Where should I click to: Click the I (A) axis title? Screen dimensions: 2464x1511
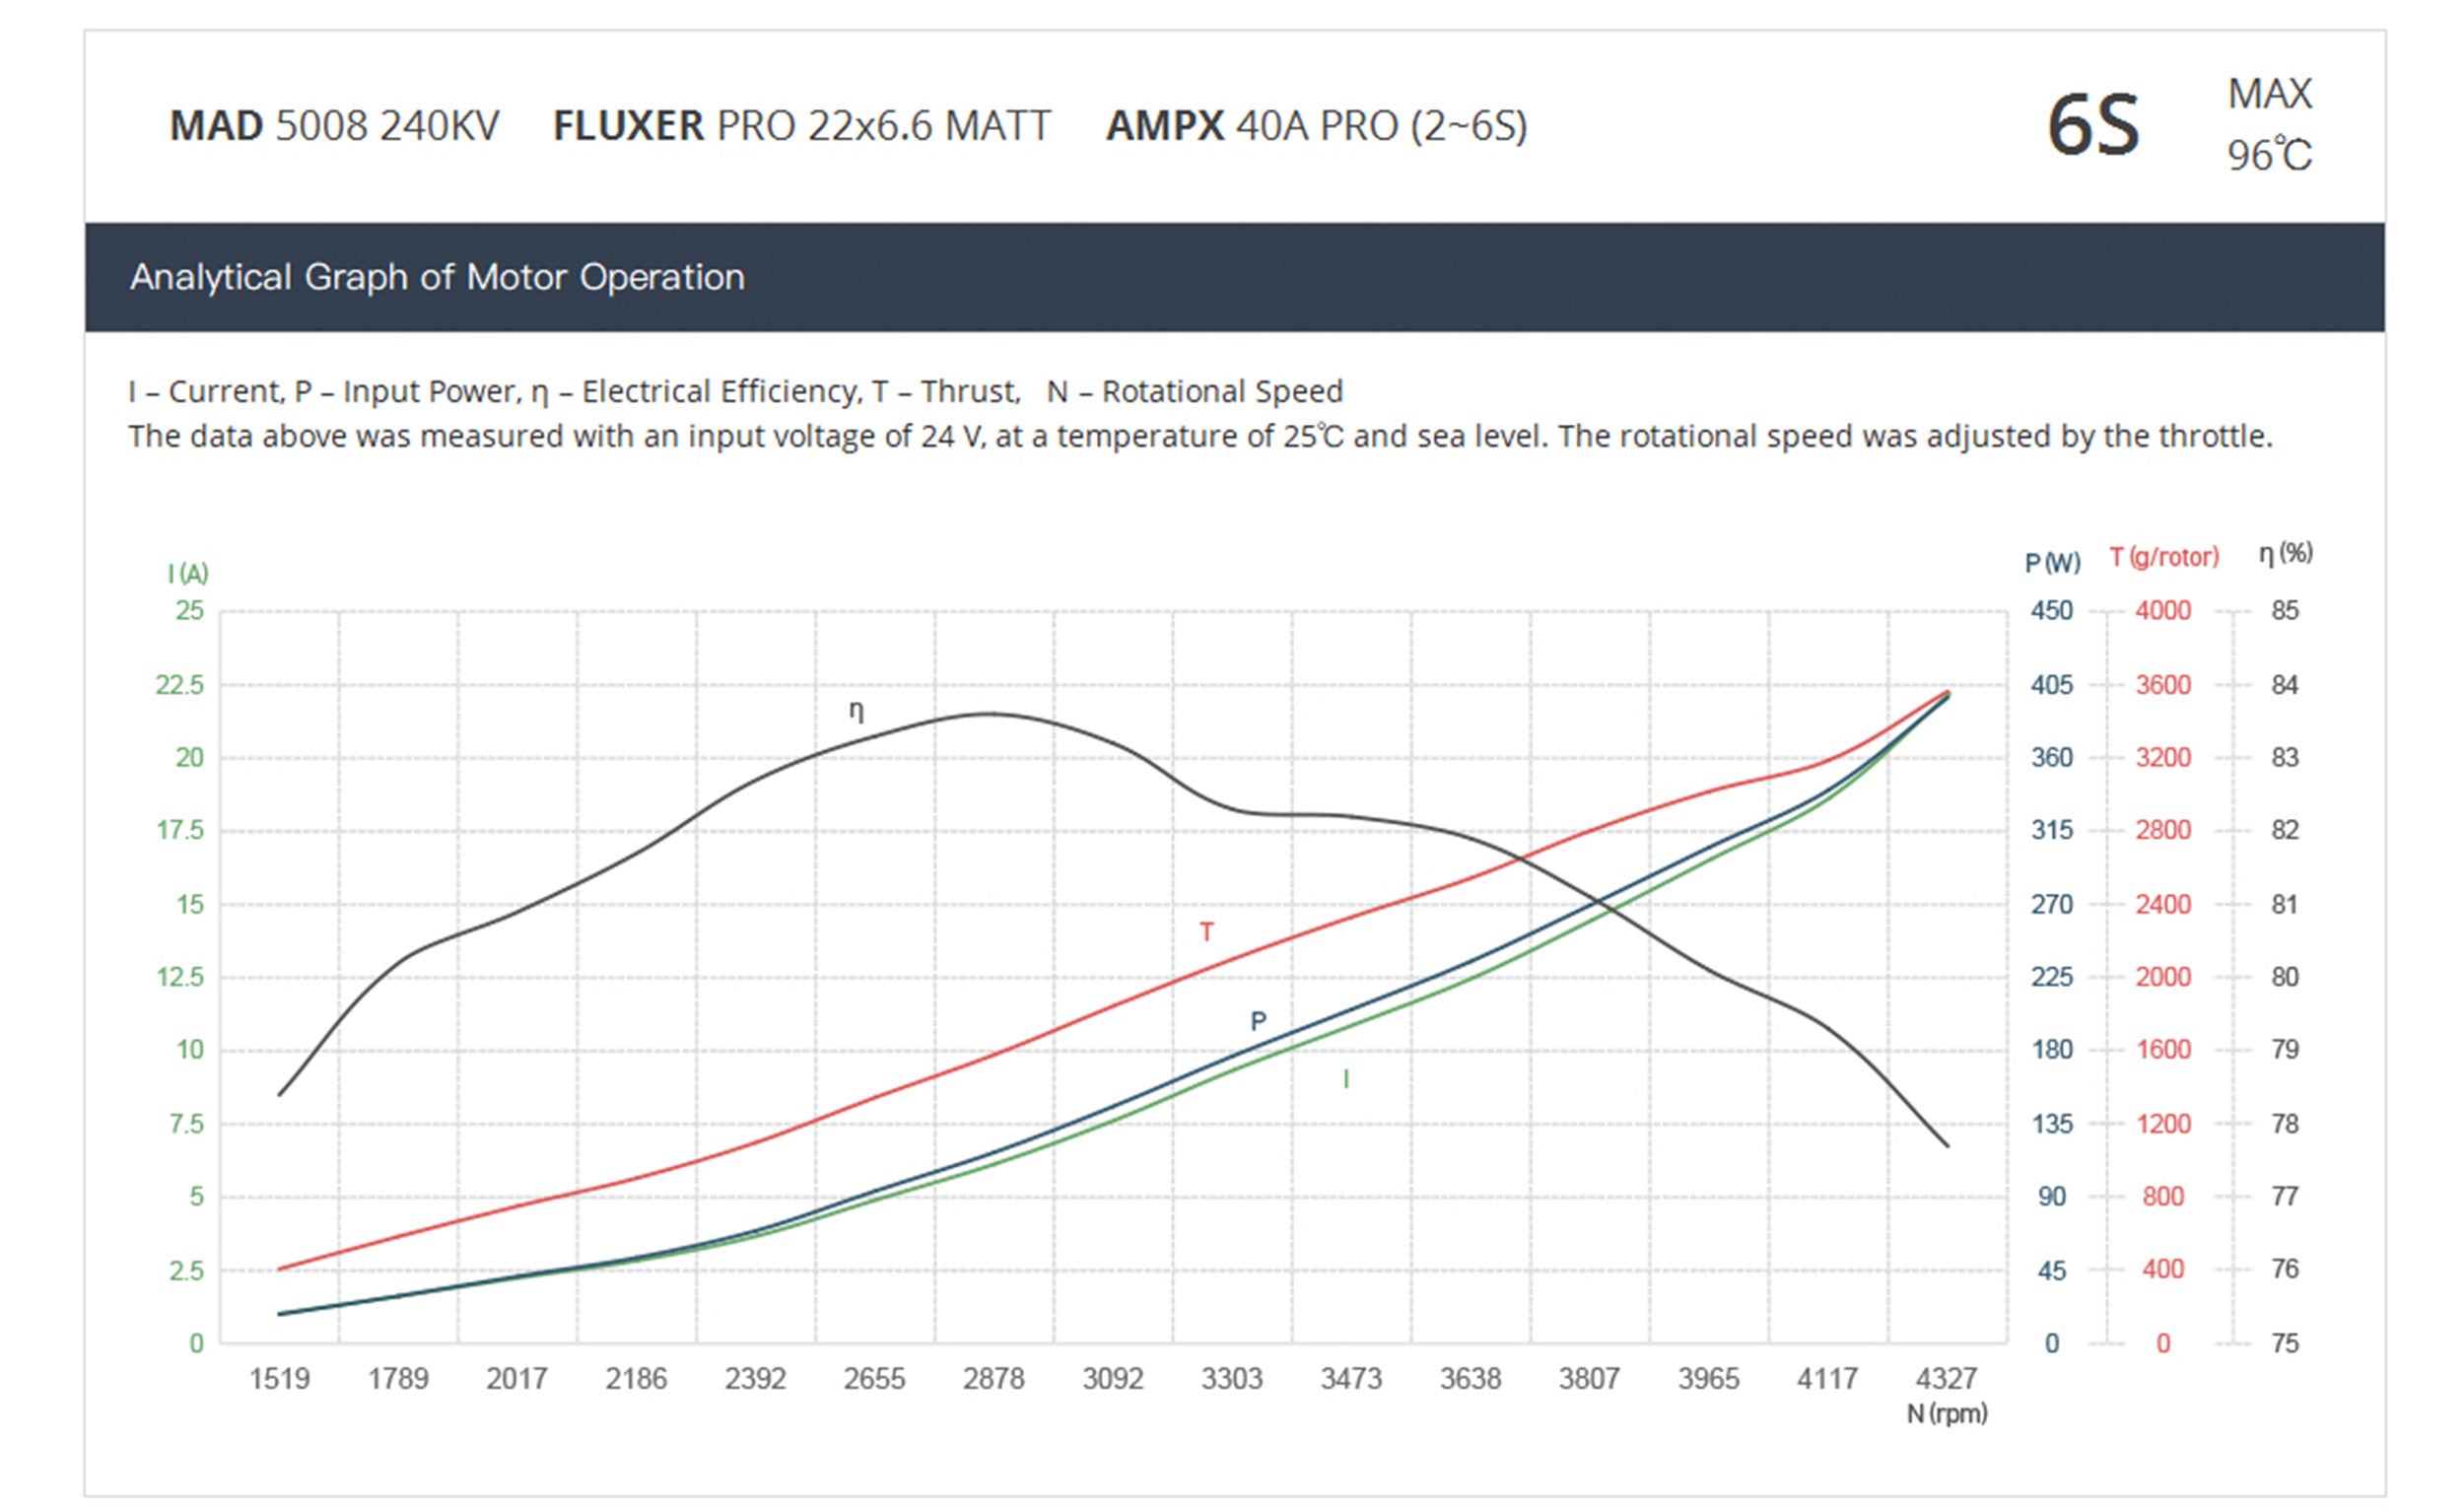(x=188, y=573)
